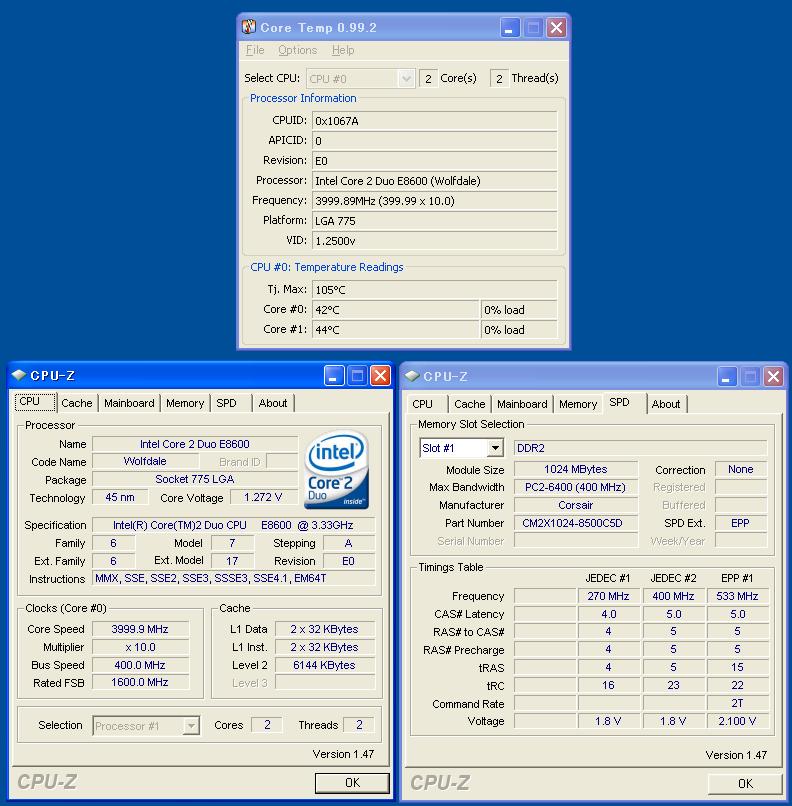This screenshot has width=792, height=806.
Task: Click the Core Temp app icon in title bar
Action: 249,27
